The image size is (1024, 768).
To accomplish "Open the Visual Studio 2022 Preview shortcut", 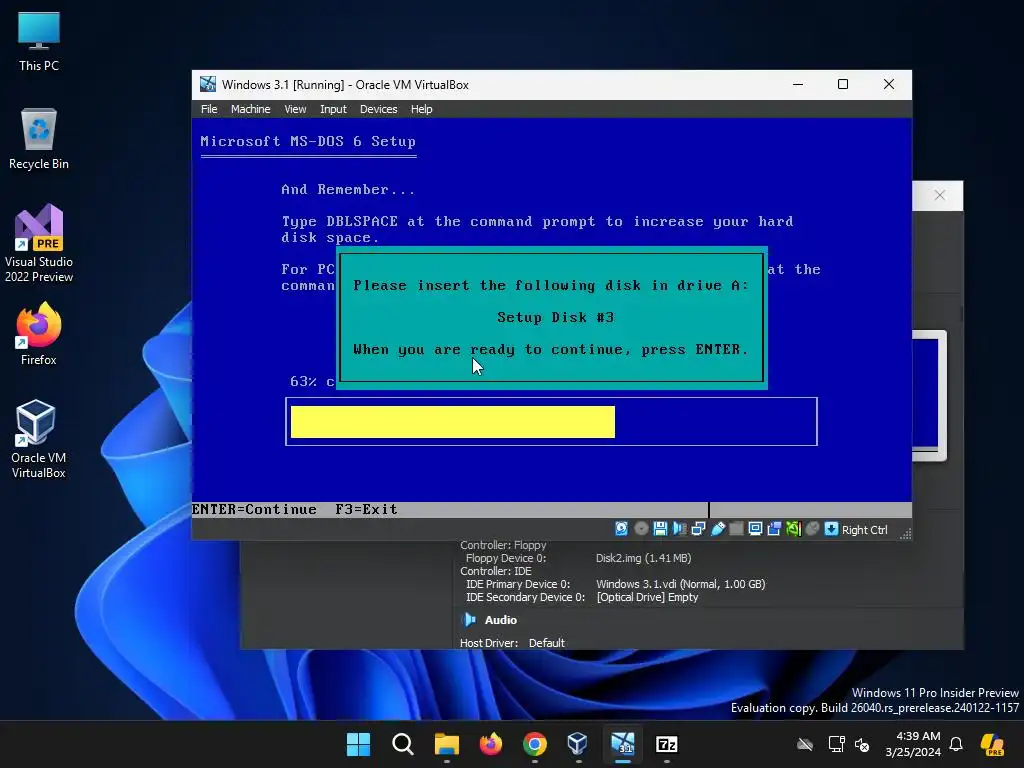I will click(x=39, y=243).
